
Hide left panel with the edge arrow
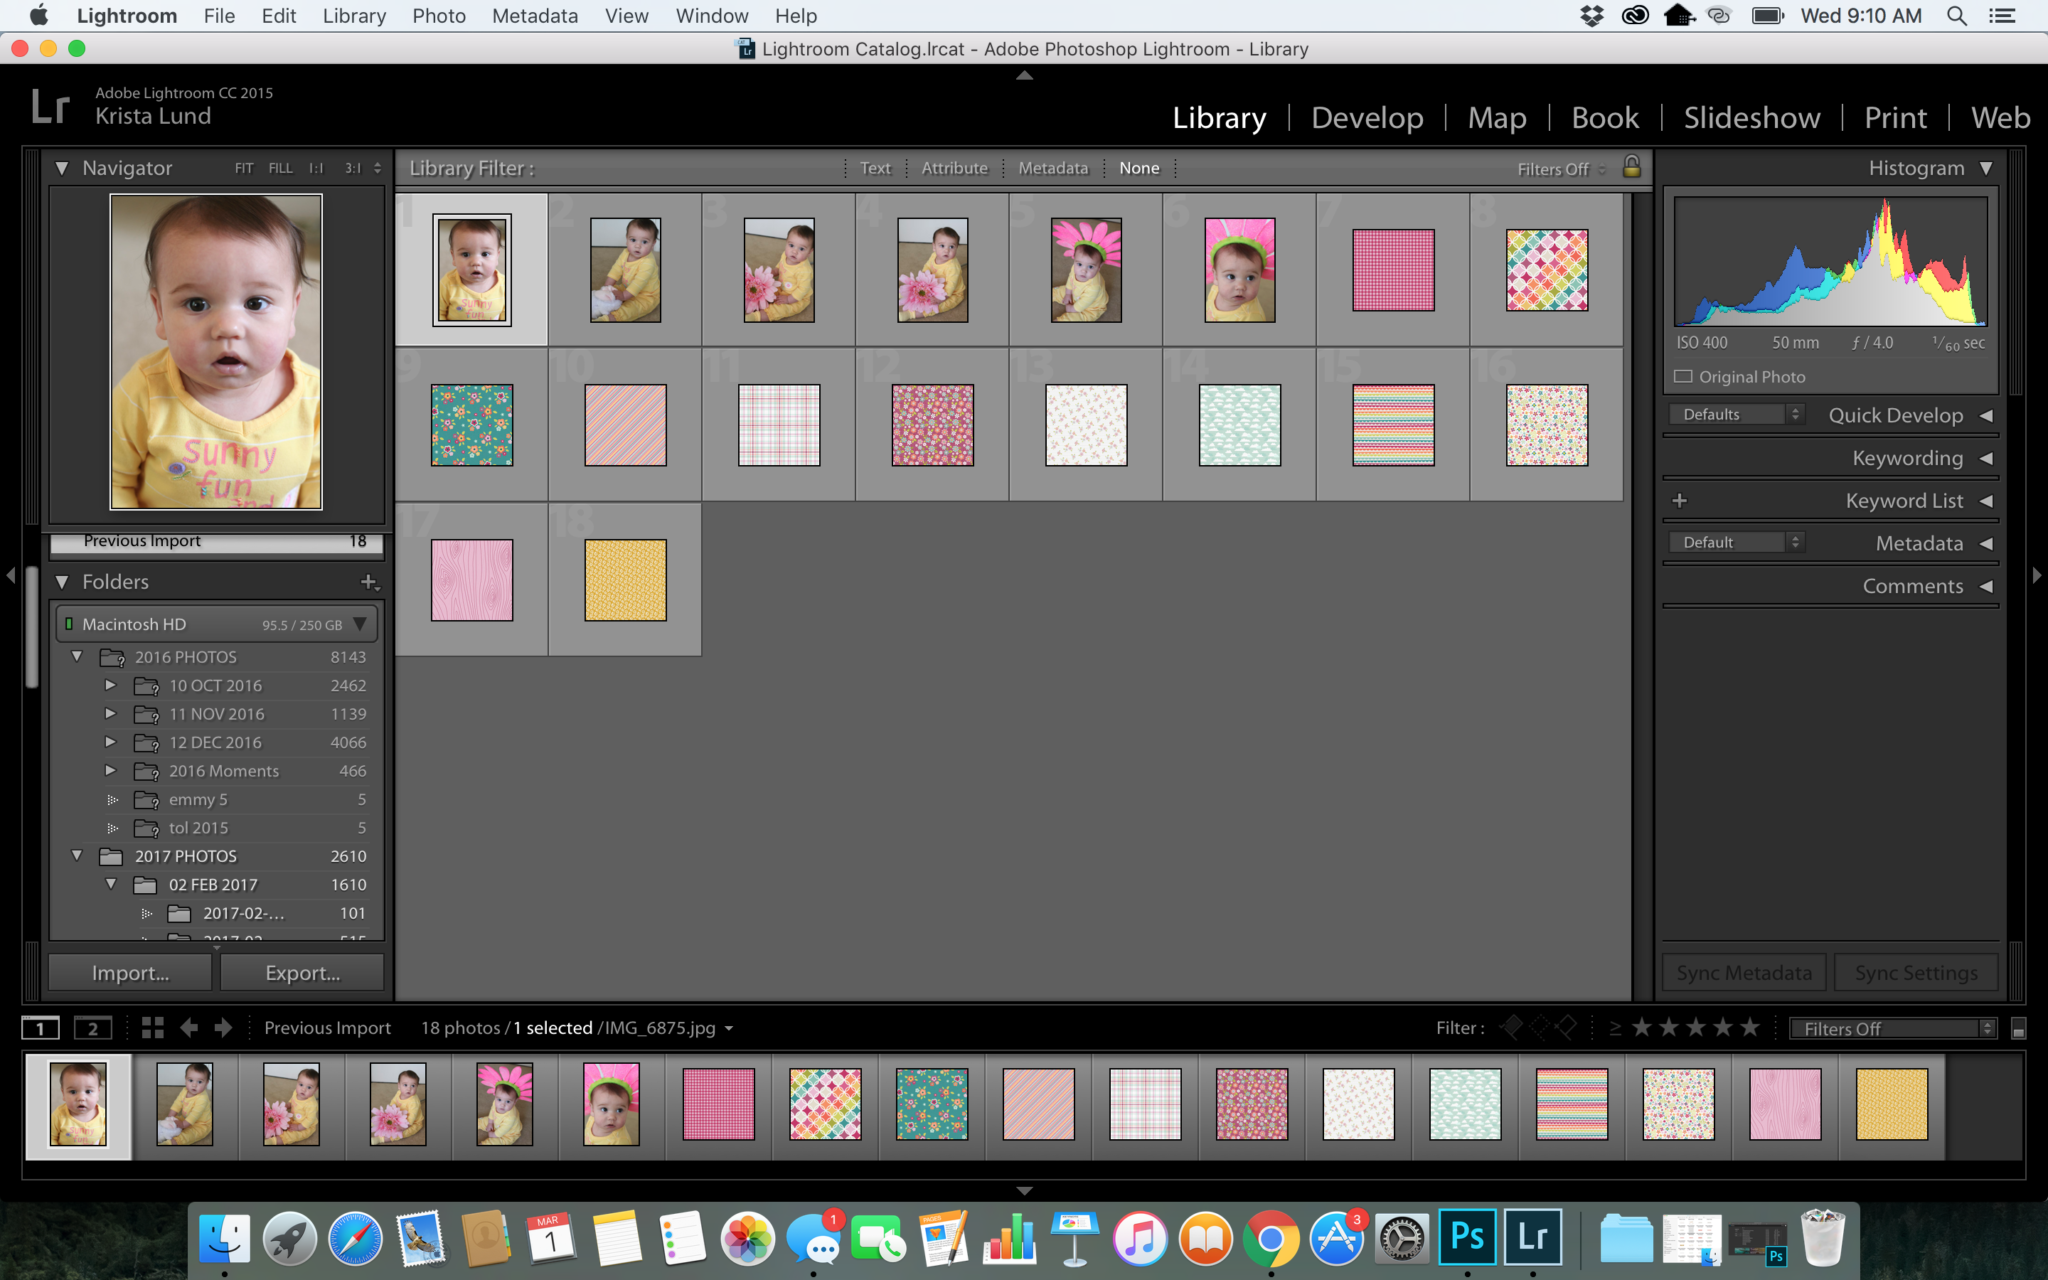click(10, 575)
